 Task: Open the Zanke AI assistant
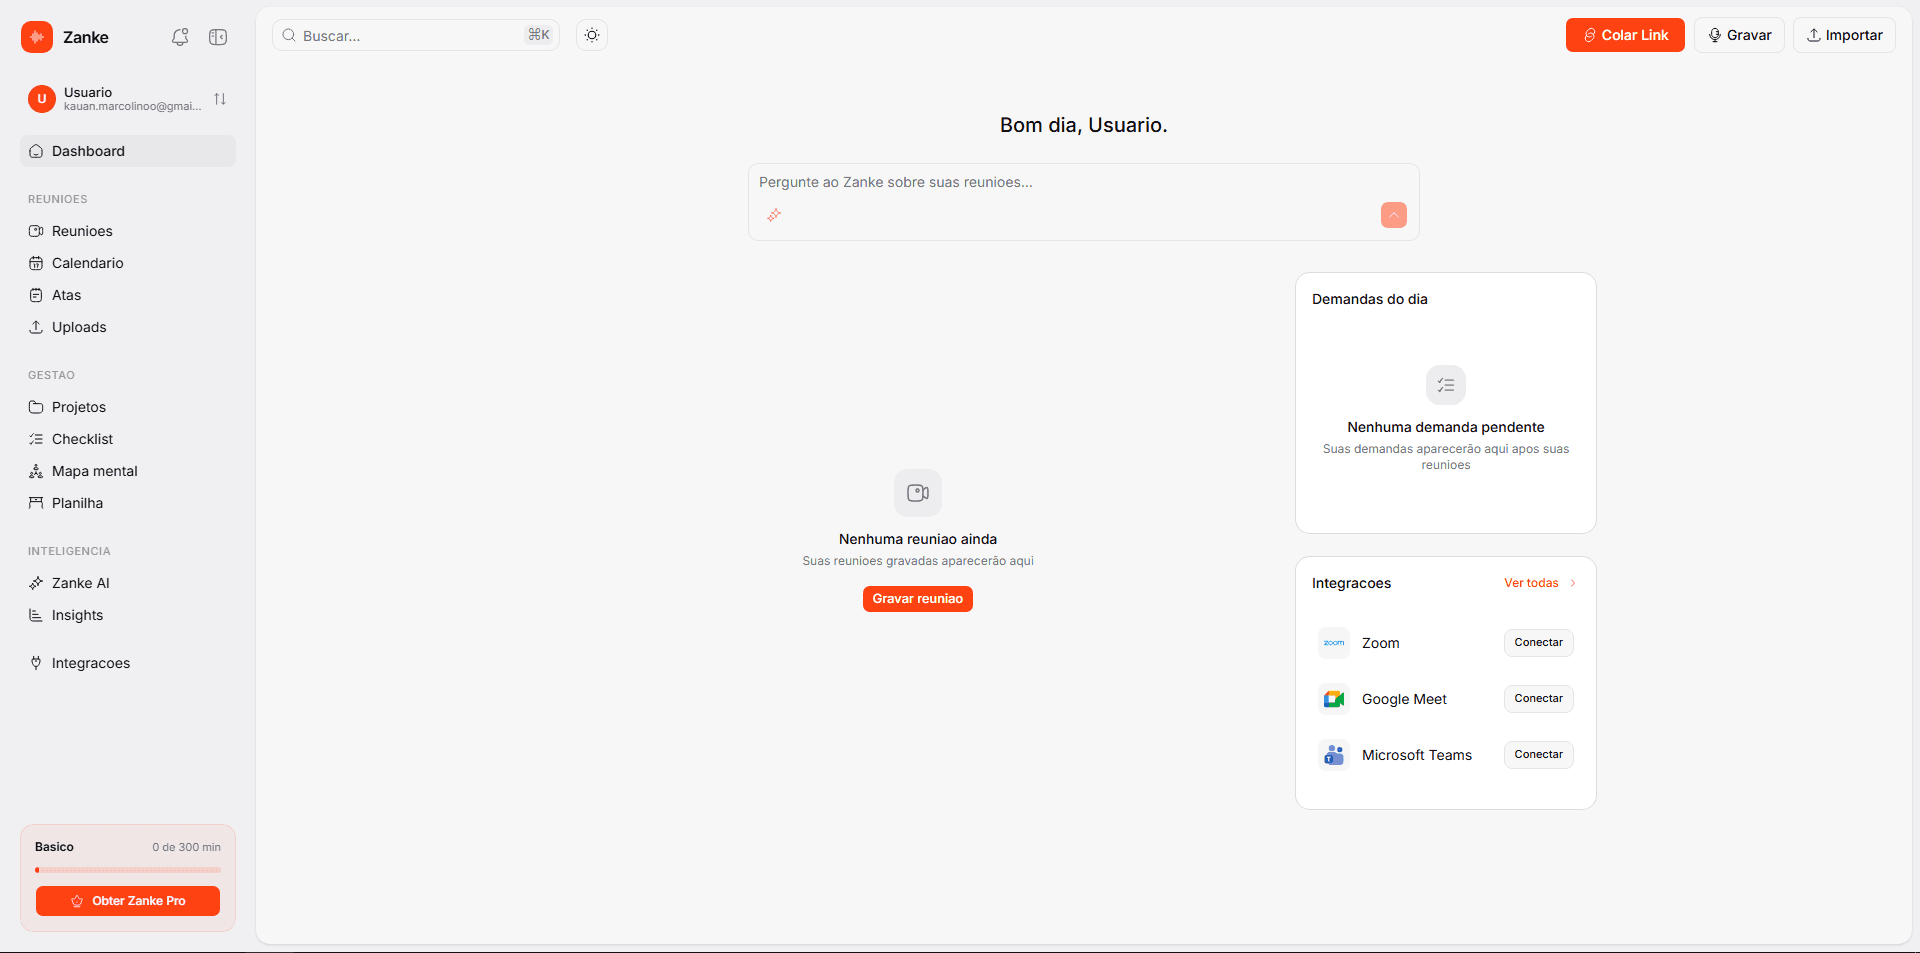pyautogui.click(x=80, y=582)
